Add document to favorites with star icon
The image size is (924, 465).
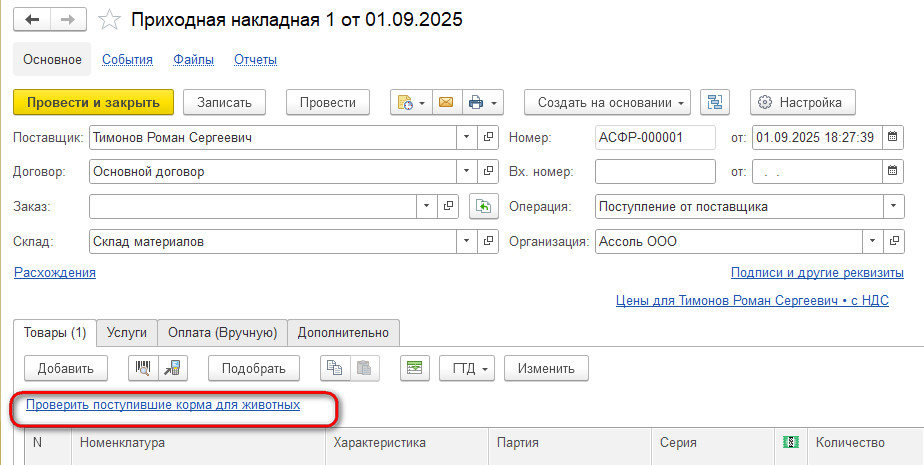point(109,20)
